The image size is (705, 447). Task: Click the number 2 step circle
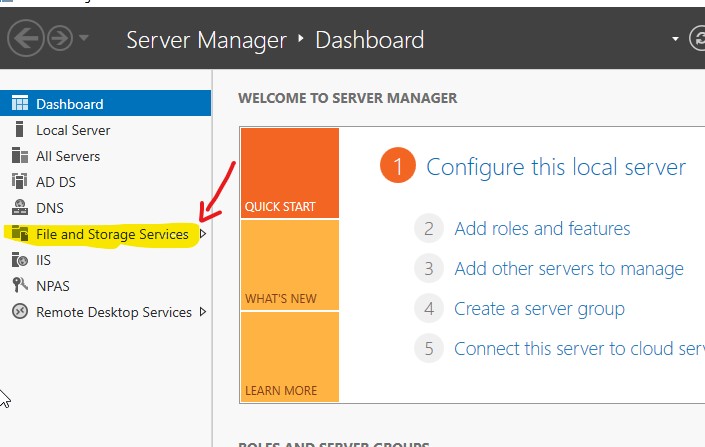point(429,228)
